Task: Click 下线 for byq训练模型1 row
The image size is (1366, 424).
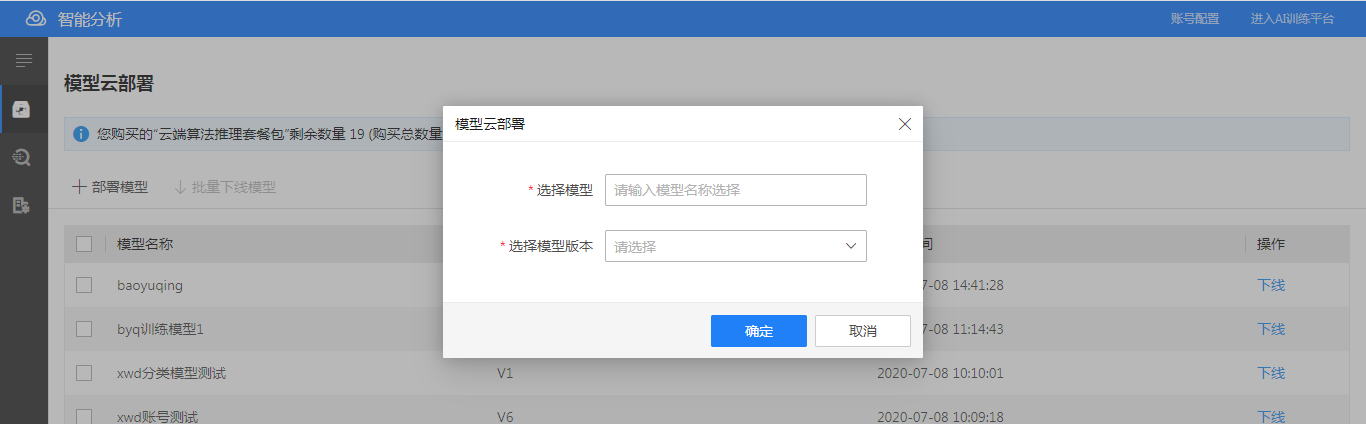Action: click(x=1271, y=329)
